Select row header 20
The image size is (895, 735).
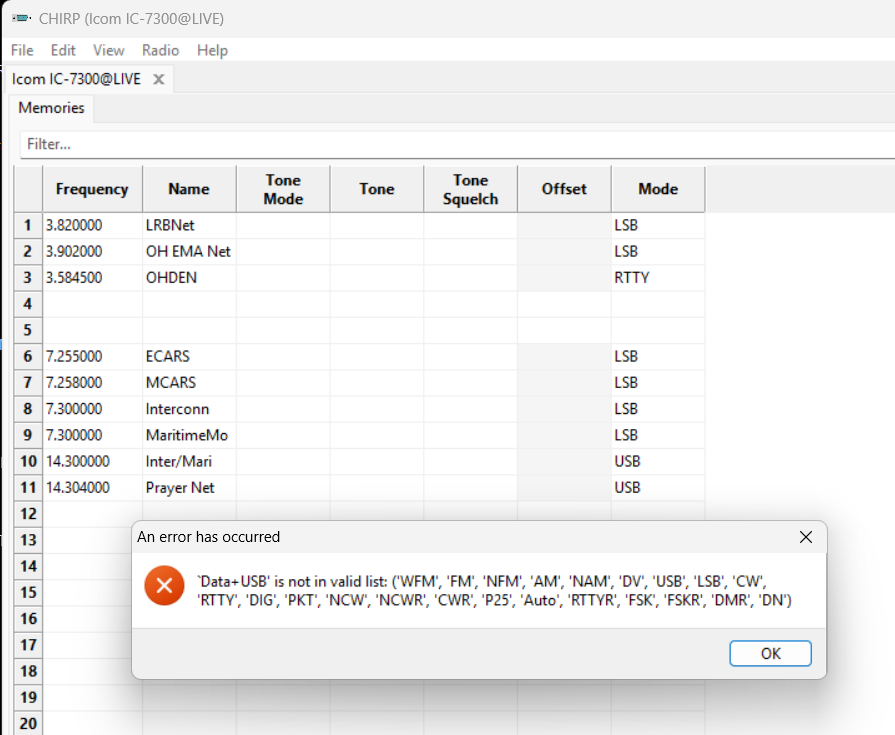[x=28, y=723]
